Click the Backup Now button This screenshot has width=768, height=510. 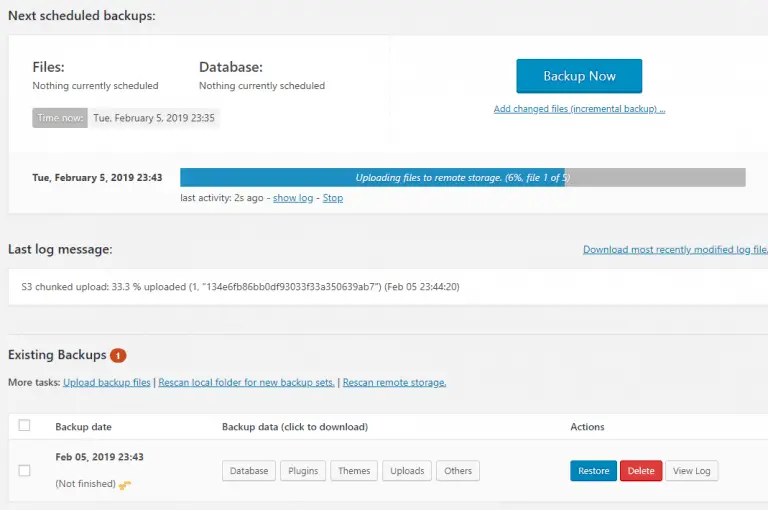pos(579,76)
